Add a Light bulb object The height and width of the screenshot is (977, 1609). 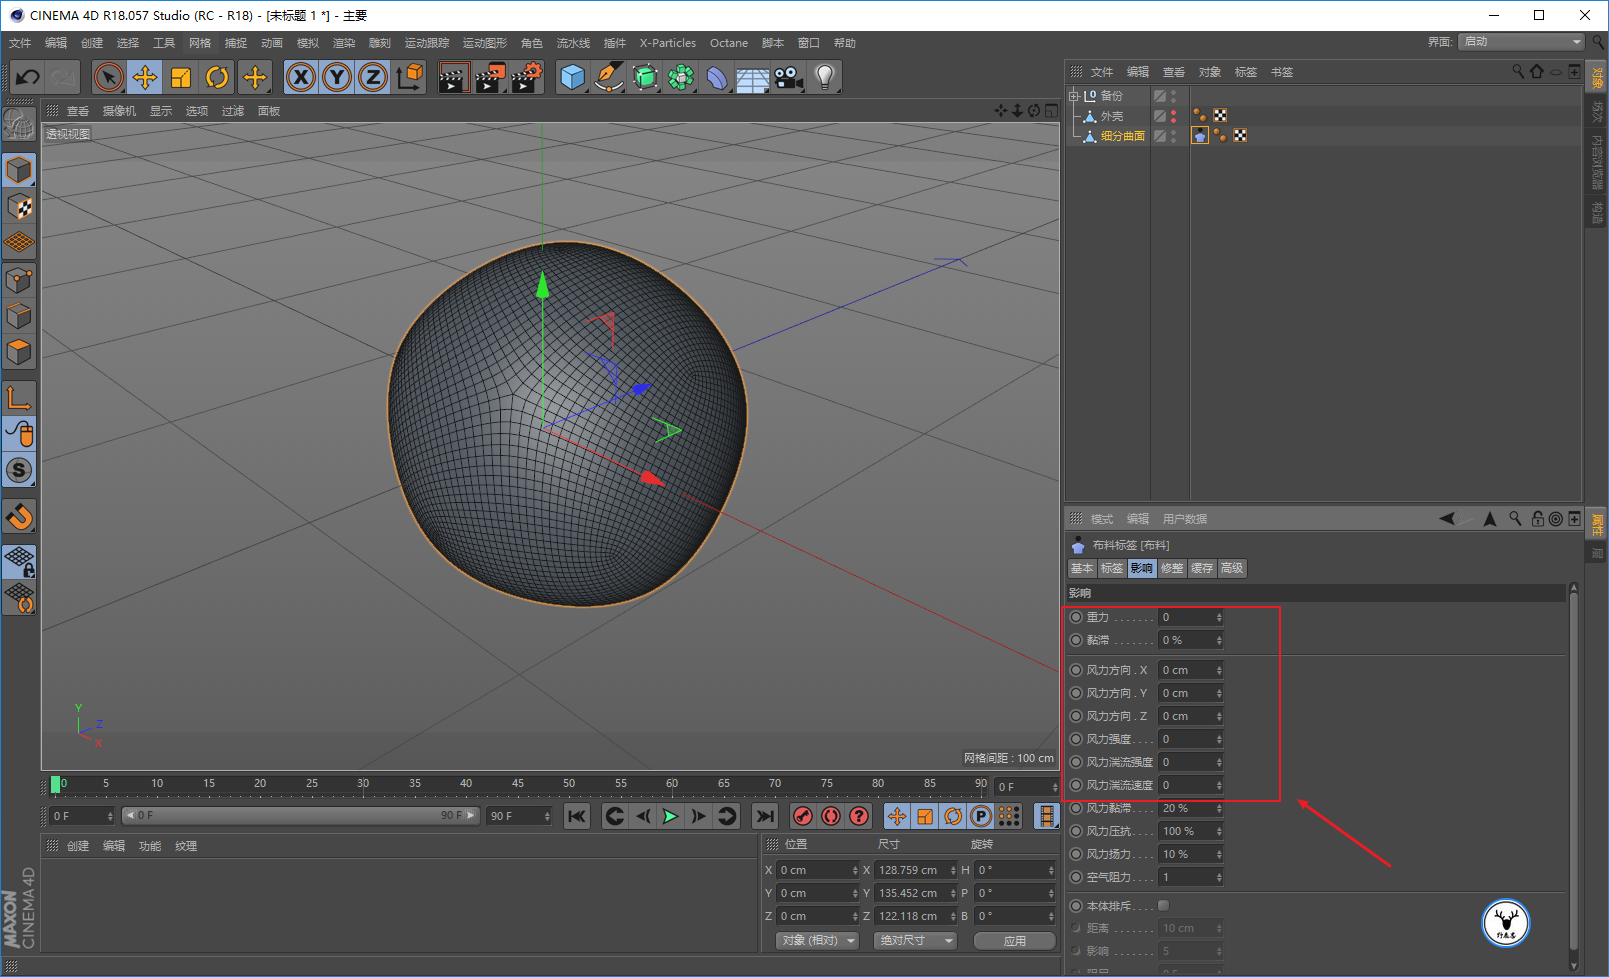(x=824, y=77)
